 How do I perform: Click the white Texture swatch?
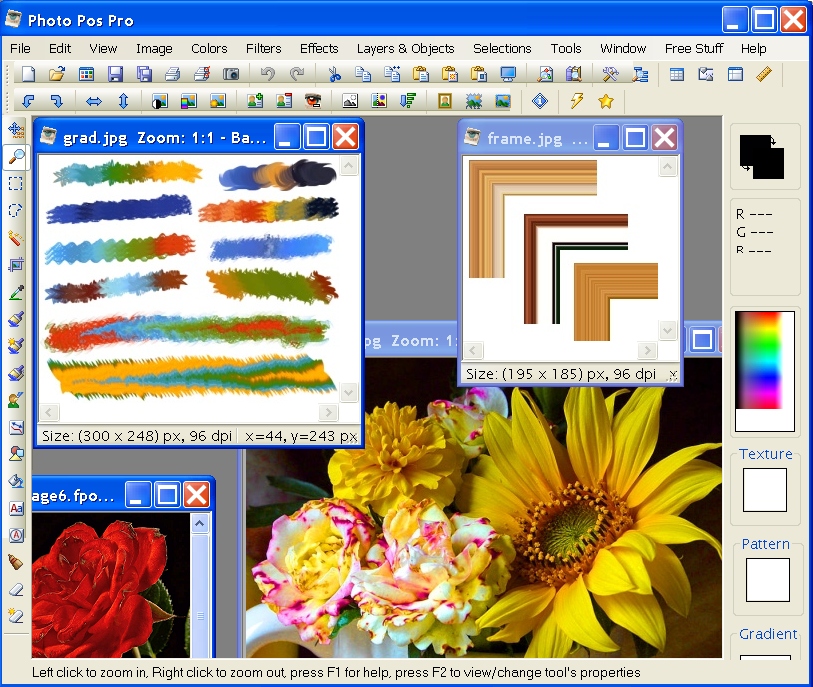[x=765, y=490]
